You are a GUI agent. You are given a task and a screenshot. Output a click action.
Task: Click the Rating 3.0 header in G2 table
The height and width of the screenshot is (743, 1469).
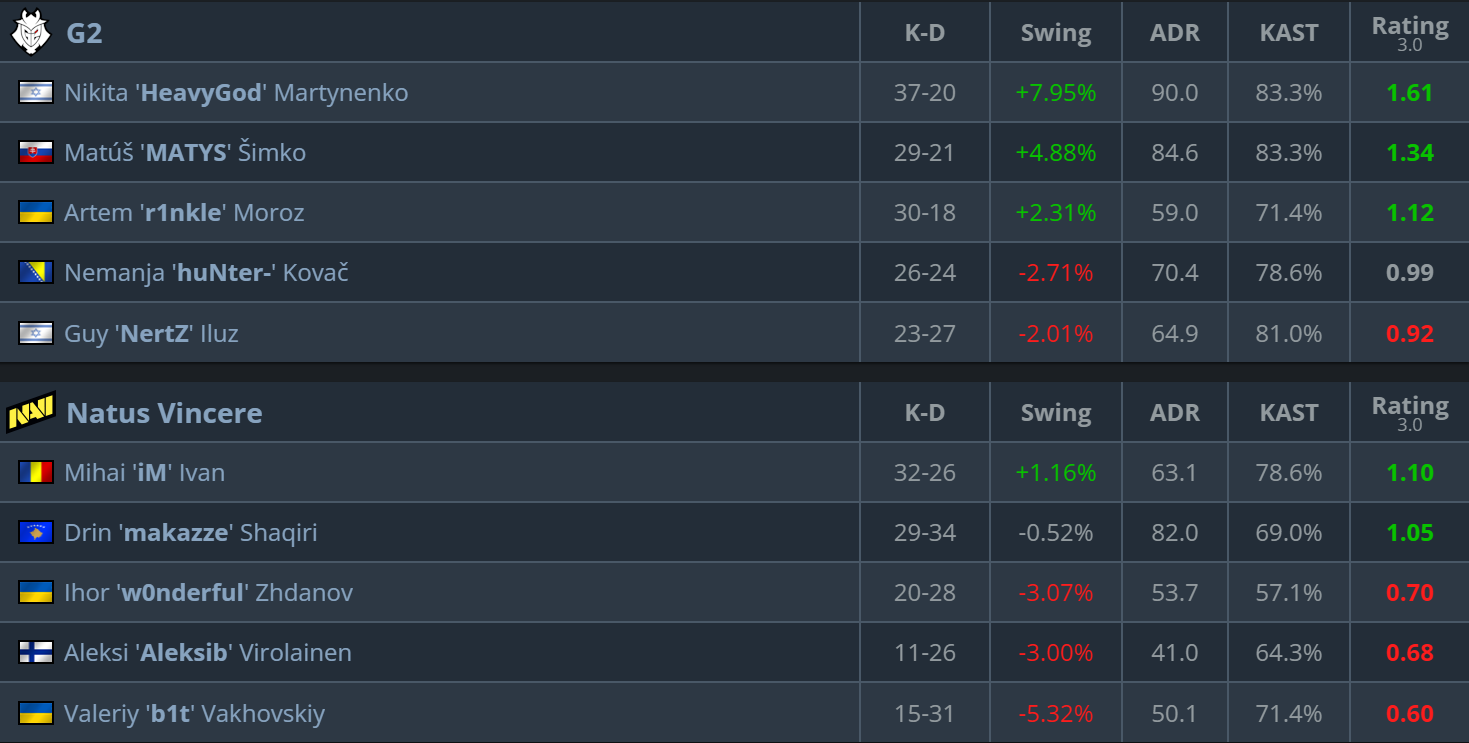coord(1409,32)
